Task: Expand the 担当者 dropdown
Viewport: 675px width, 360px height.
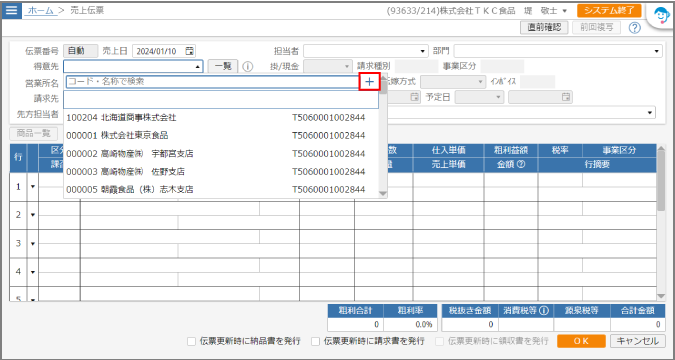Action: [x=423, y=51]
